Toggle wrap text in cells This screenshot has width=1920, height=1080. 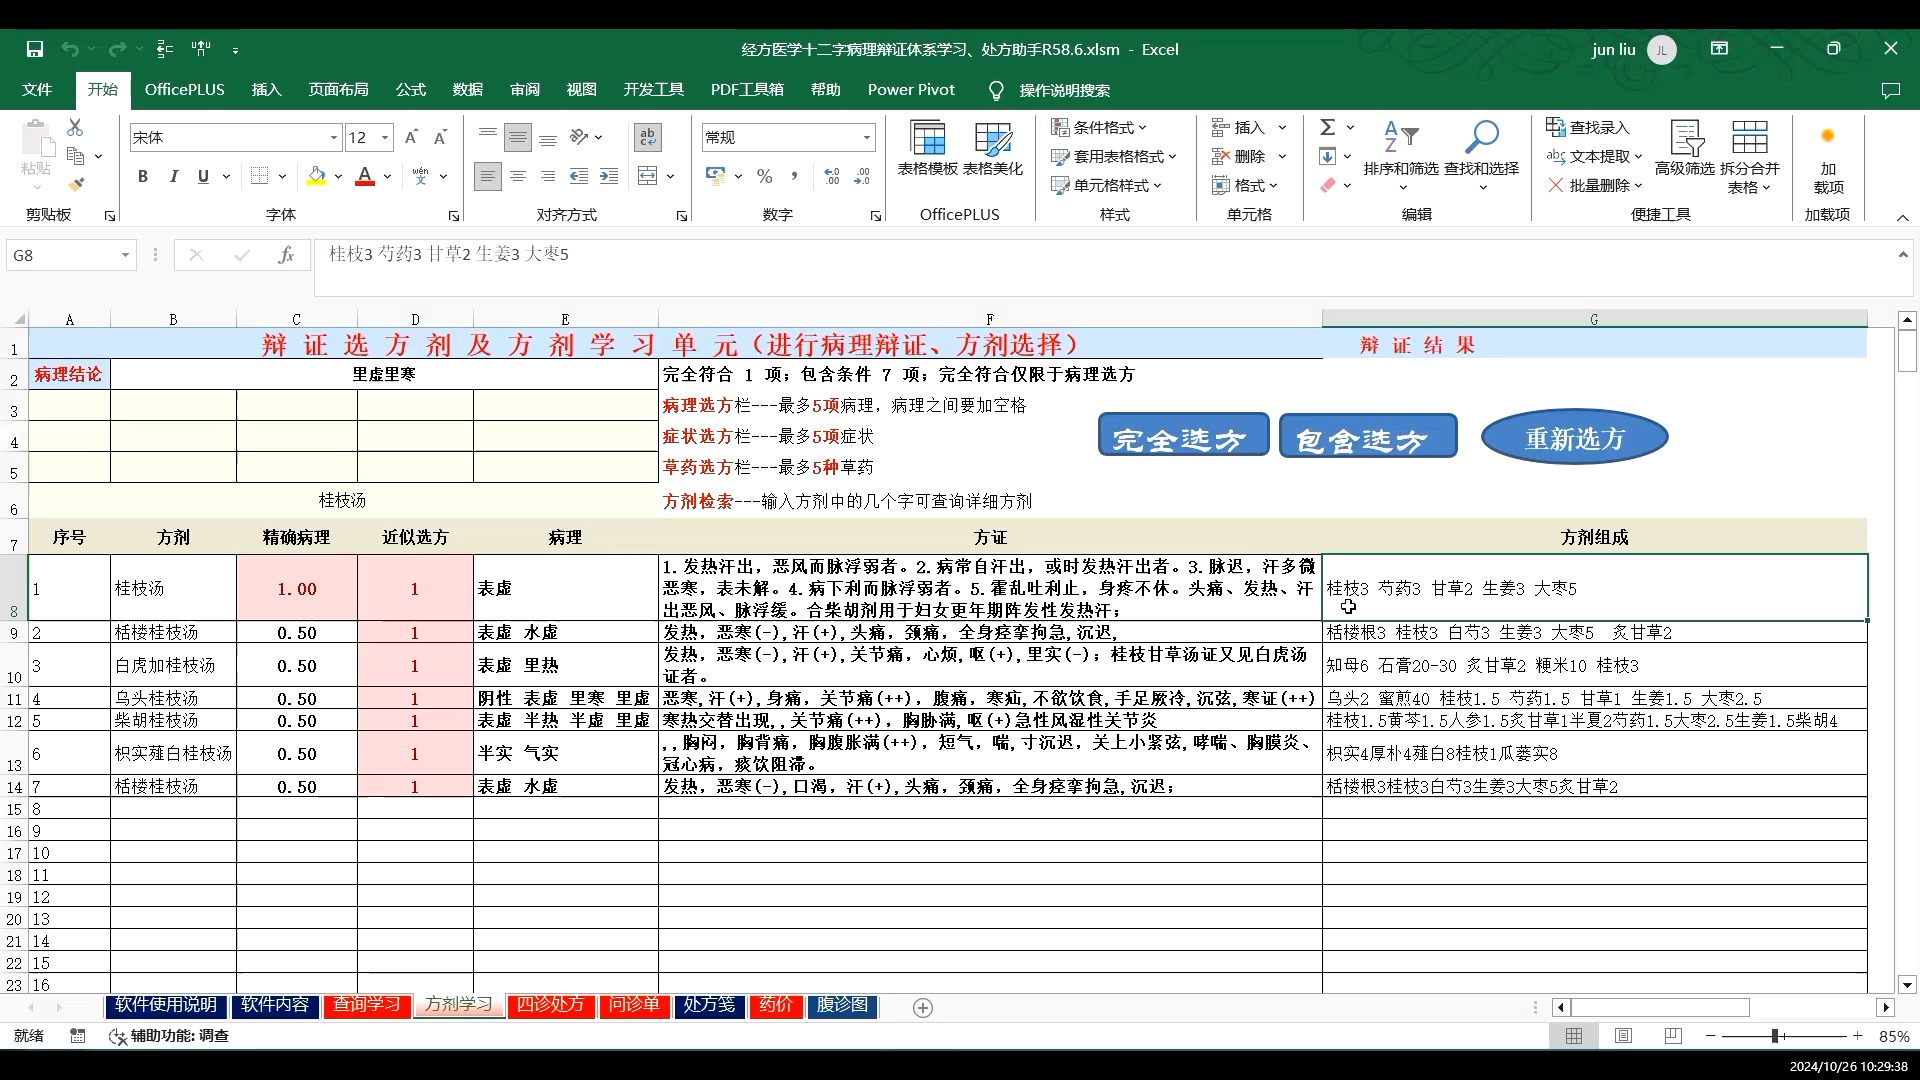pyautogui.click(x=648, y=138)
